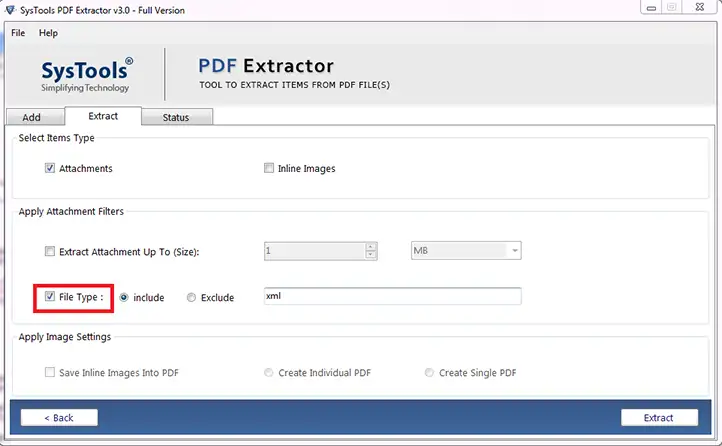
Task: Open the File menu
Action: click(x=18, y=33)
